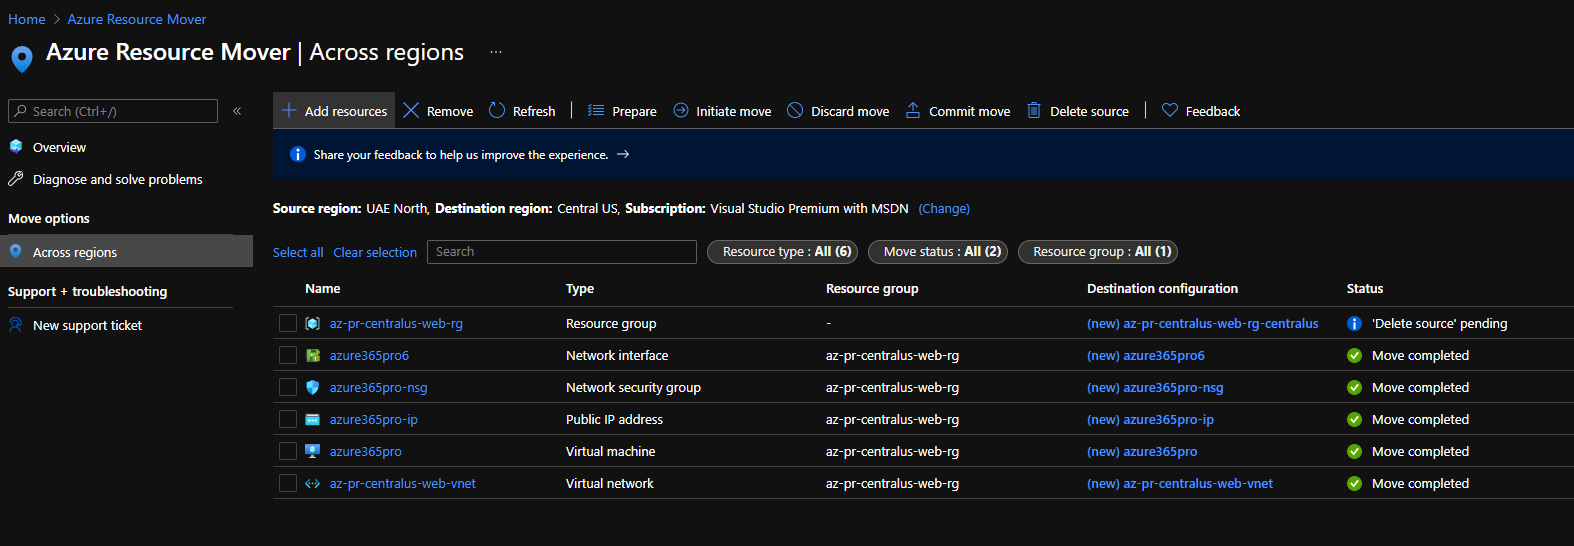The image size is (1574, 546).
Task: Open the ellipsis more options menu
Action: [x=496, y=52]
